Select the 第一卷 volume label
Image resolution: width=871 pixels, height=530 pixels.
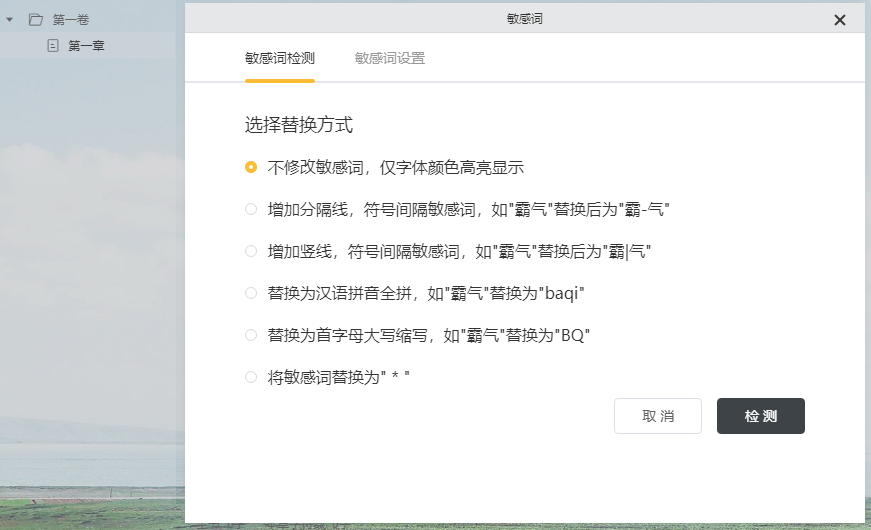coord(71,20)
